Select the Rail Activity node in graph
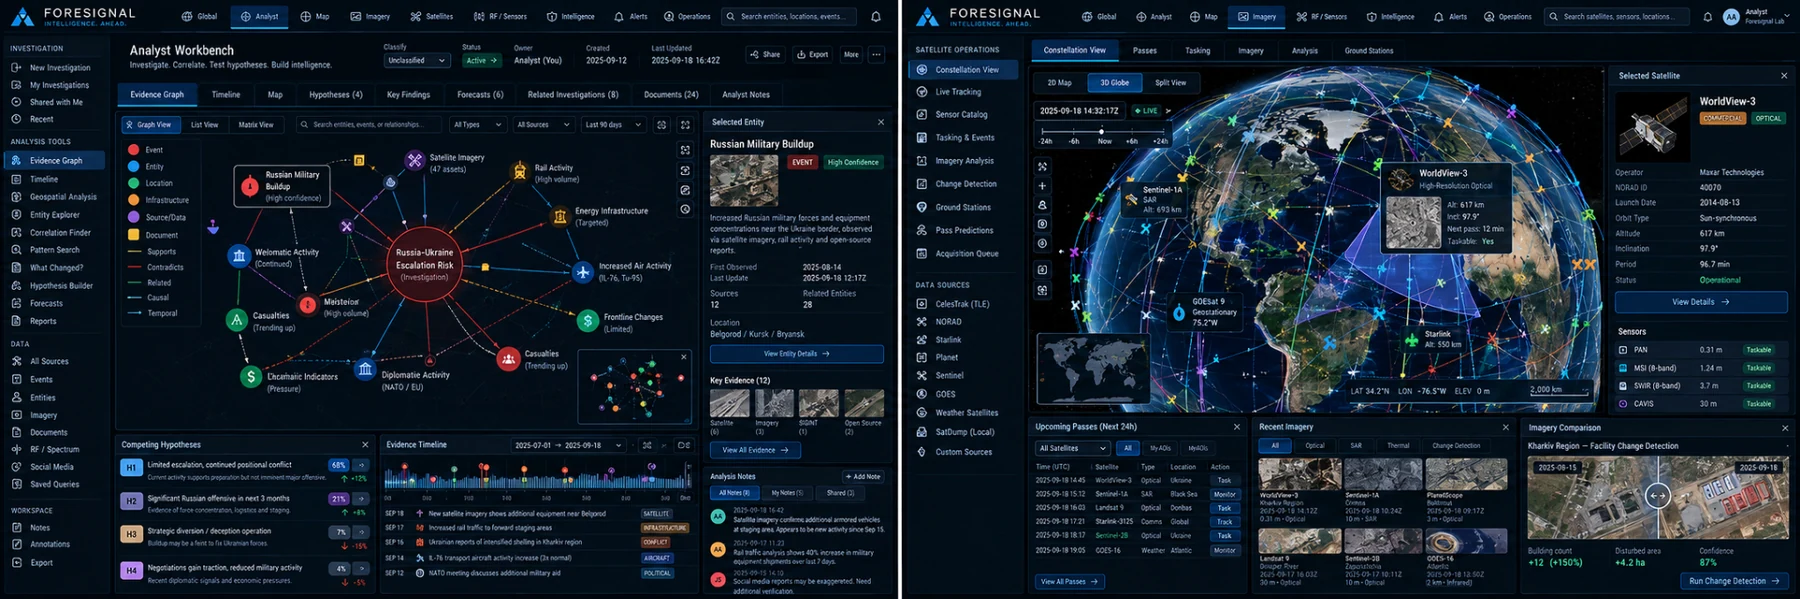 (x=520, y=171)
